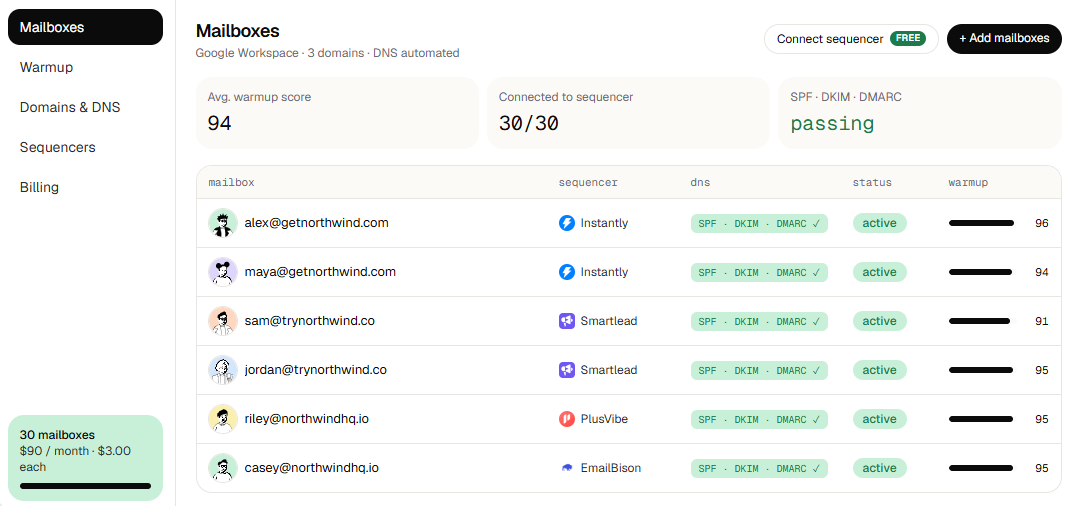Screen dimensions: 1072x506
Task: Click the warmup column header
Action: coord(968,183)
